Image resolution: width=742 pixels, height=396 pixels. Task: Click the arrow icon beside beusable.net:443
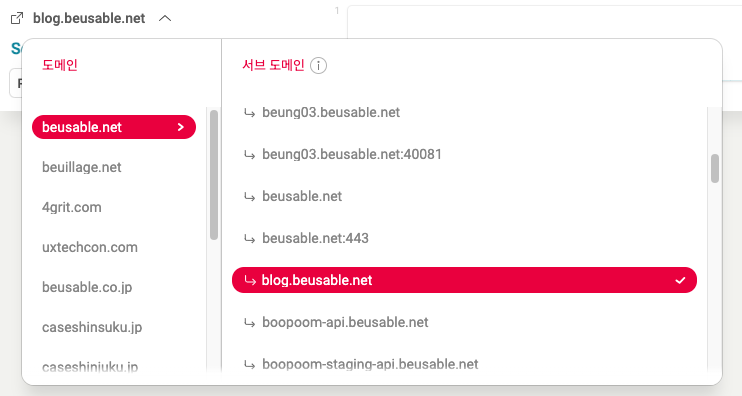(249, 238)
